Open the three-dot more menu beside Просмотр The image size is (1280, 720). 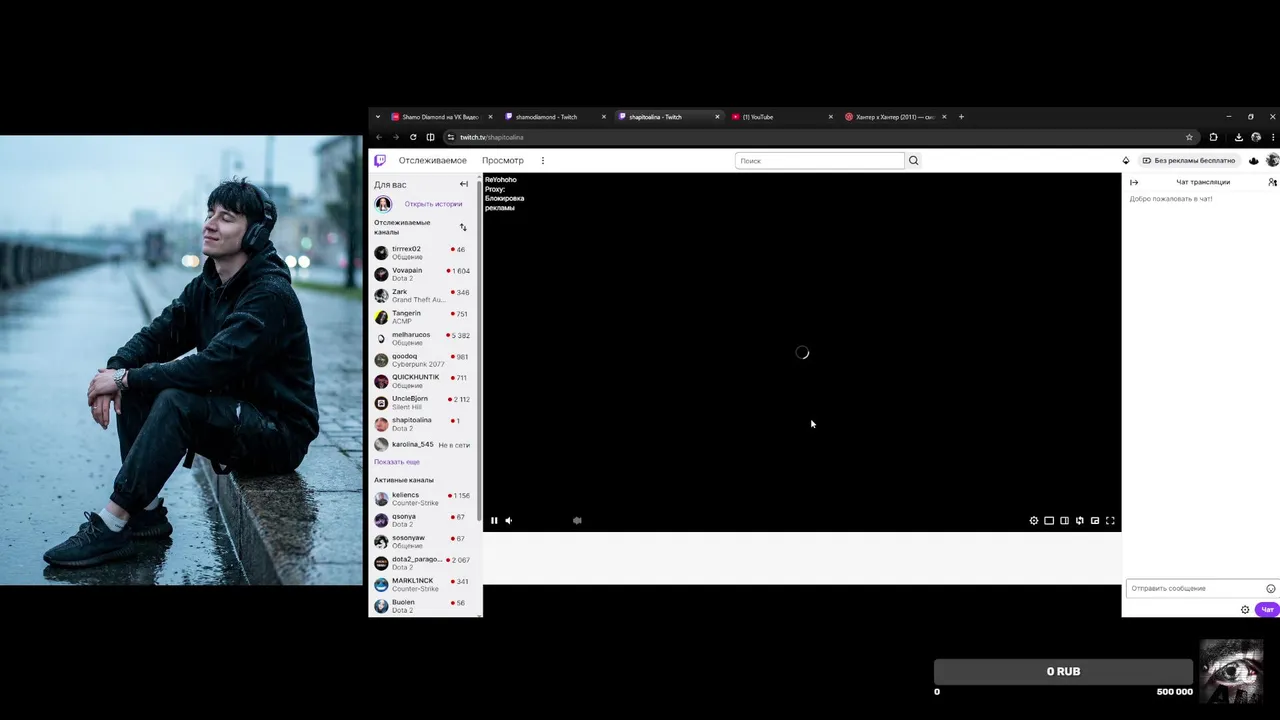tap(543, 160)
